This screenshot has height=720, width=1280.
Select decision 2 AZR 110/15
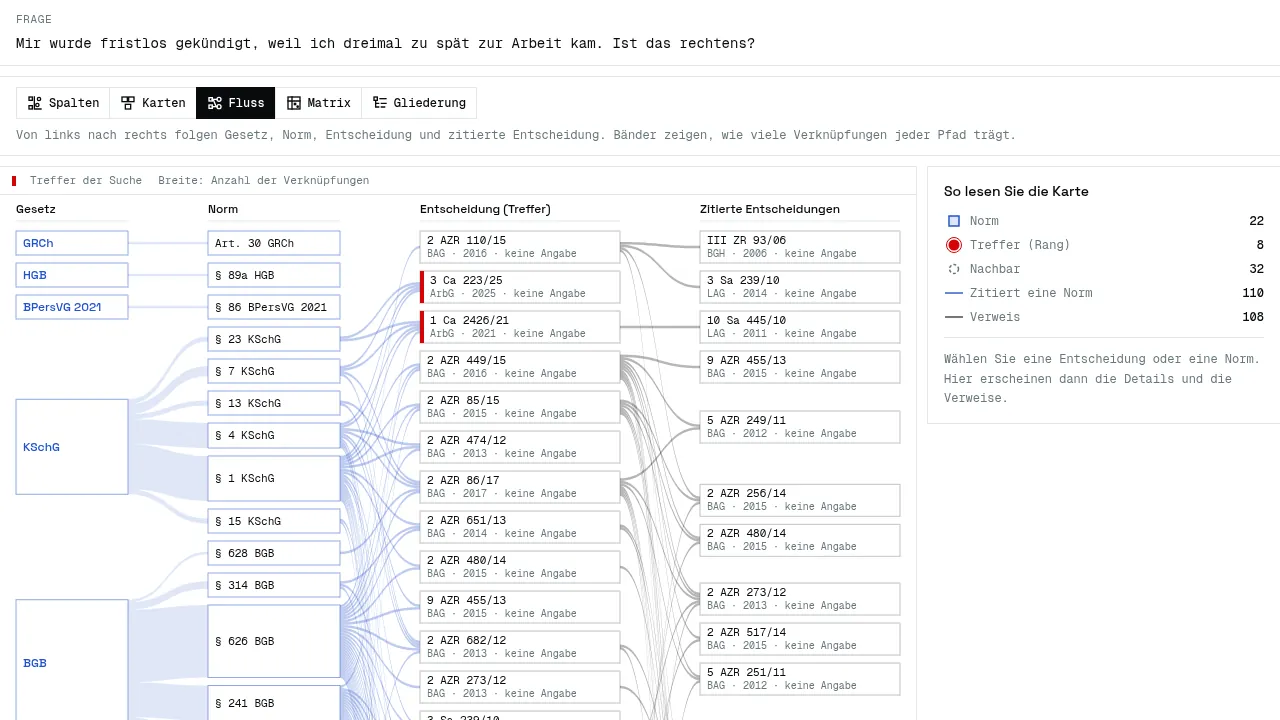[520, 247]
